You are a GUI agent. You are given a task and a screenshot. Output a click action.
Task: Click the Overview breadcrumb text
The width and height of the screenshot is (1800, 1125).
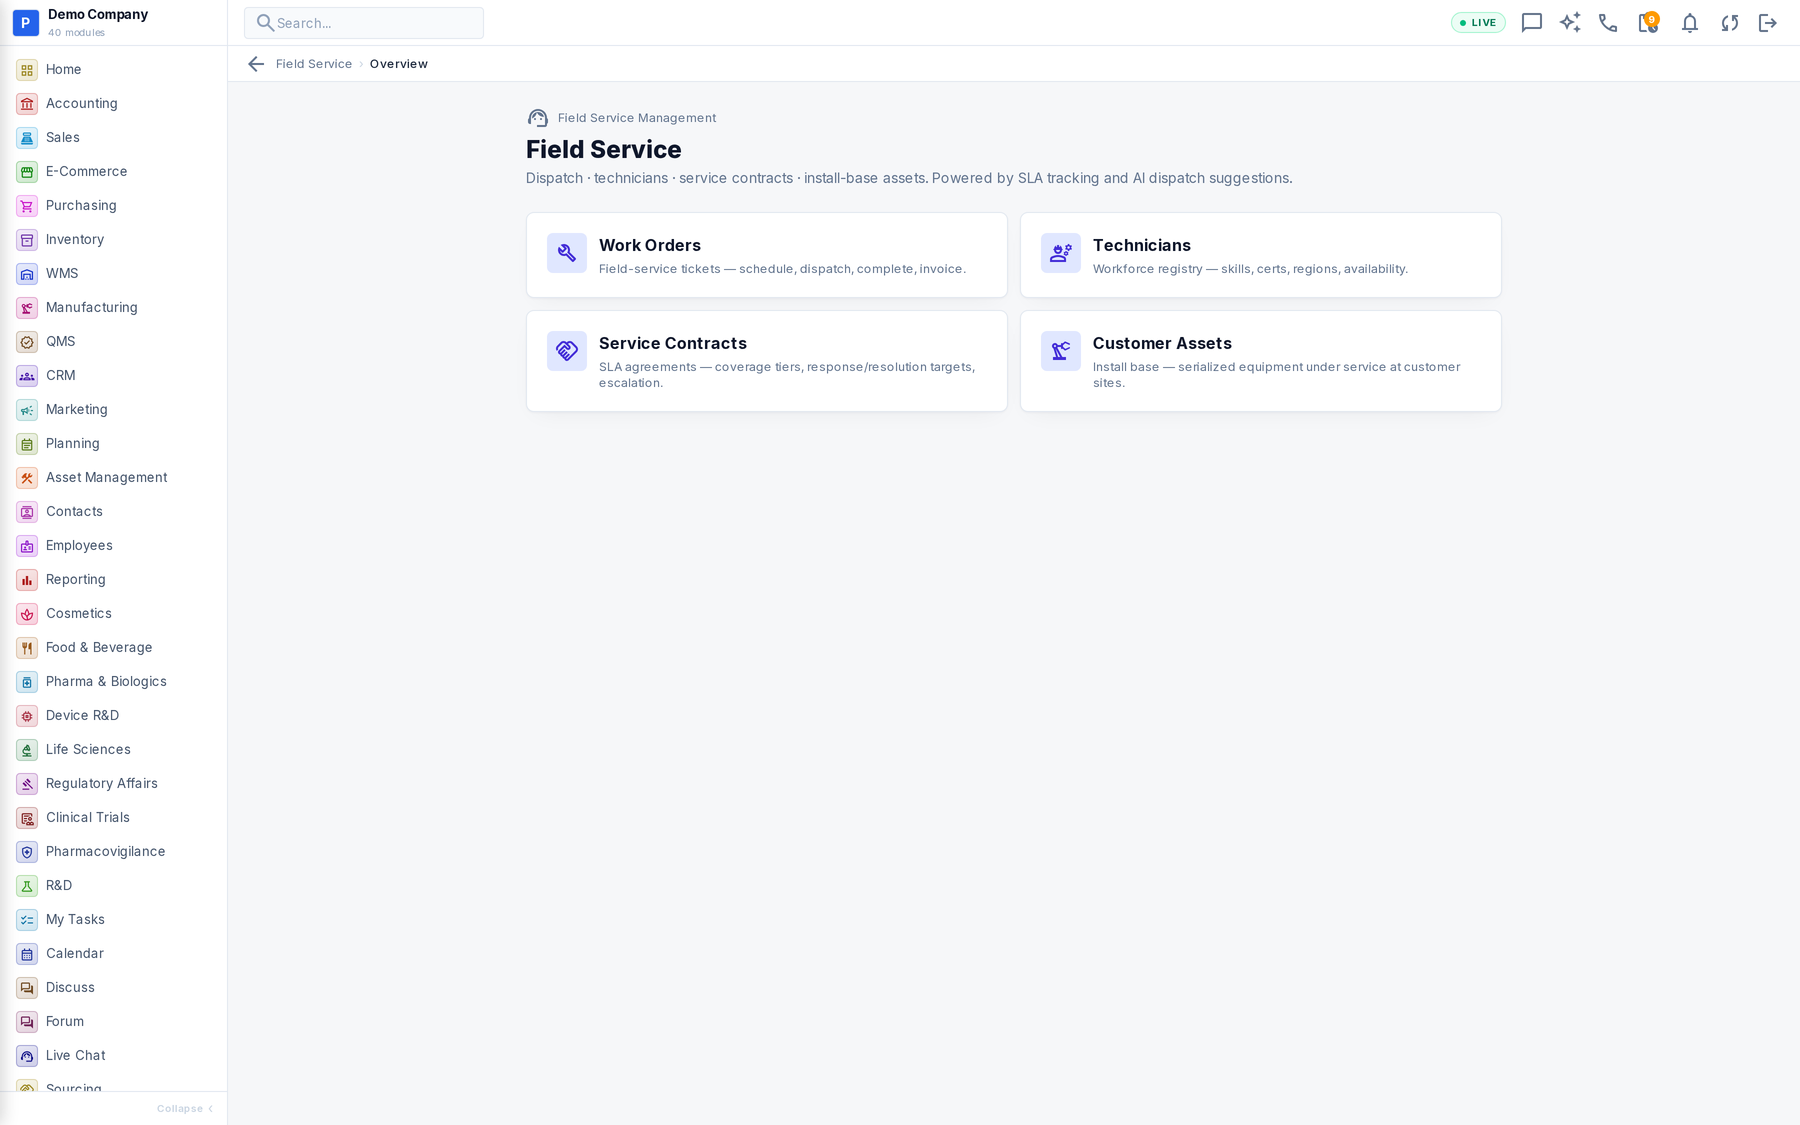pyautogui.click(x=399, y=64)
